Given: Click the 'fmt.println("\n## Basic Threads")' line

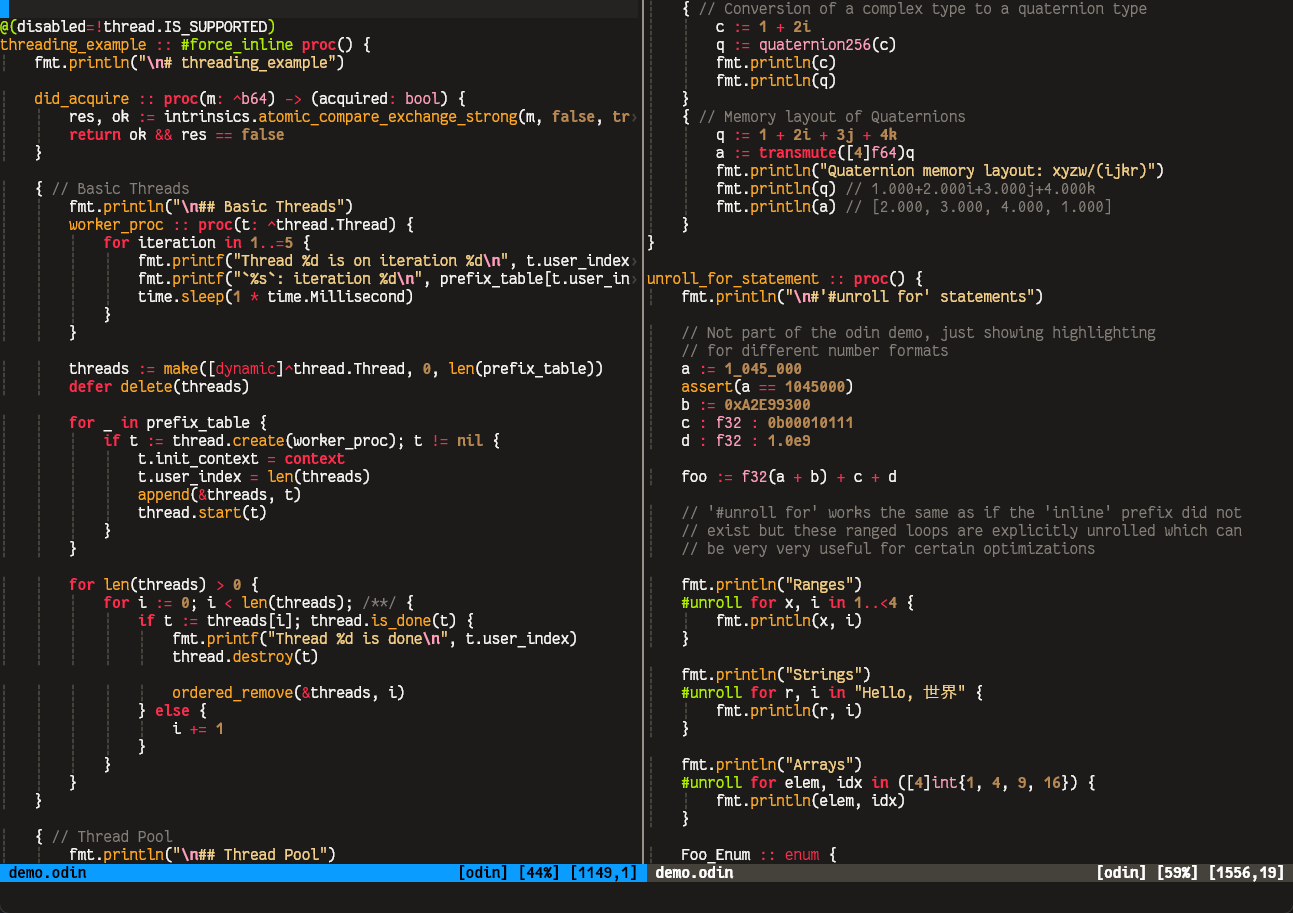Looking at the screenshot, I should (211, 207).
